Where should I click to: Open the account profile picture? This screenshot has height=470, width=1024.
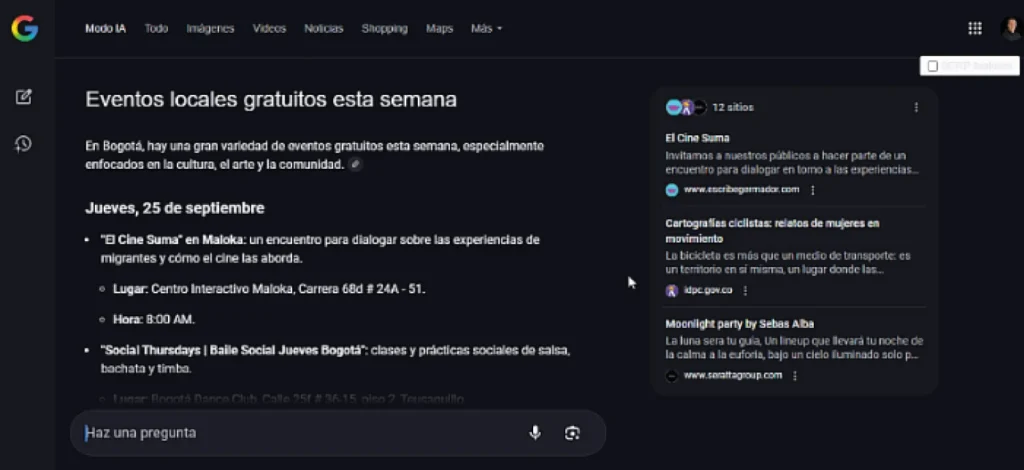tap(1010, 28)
